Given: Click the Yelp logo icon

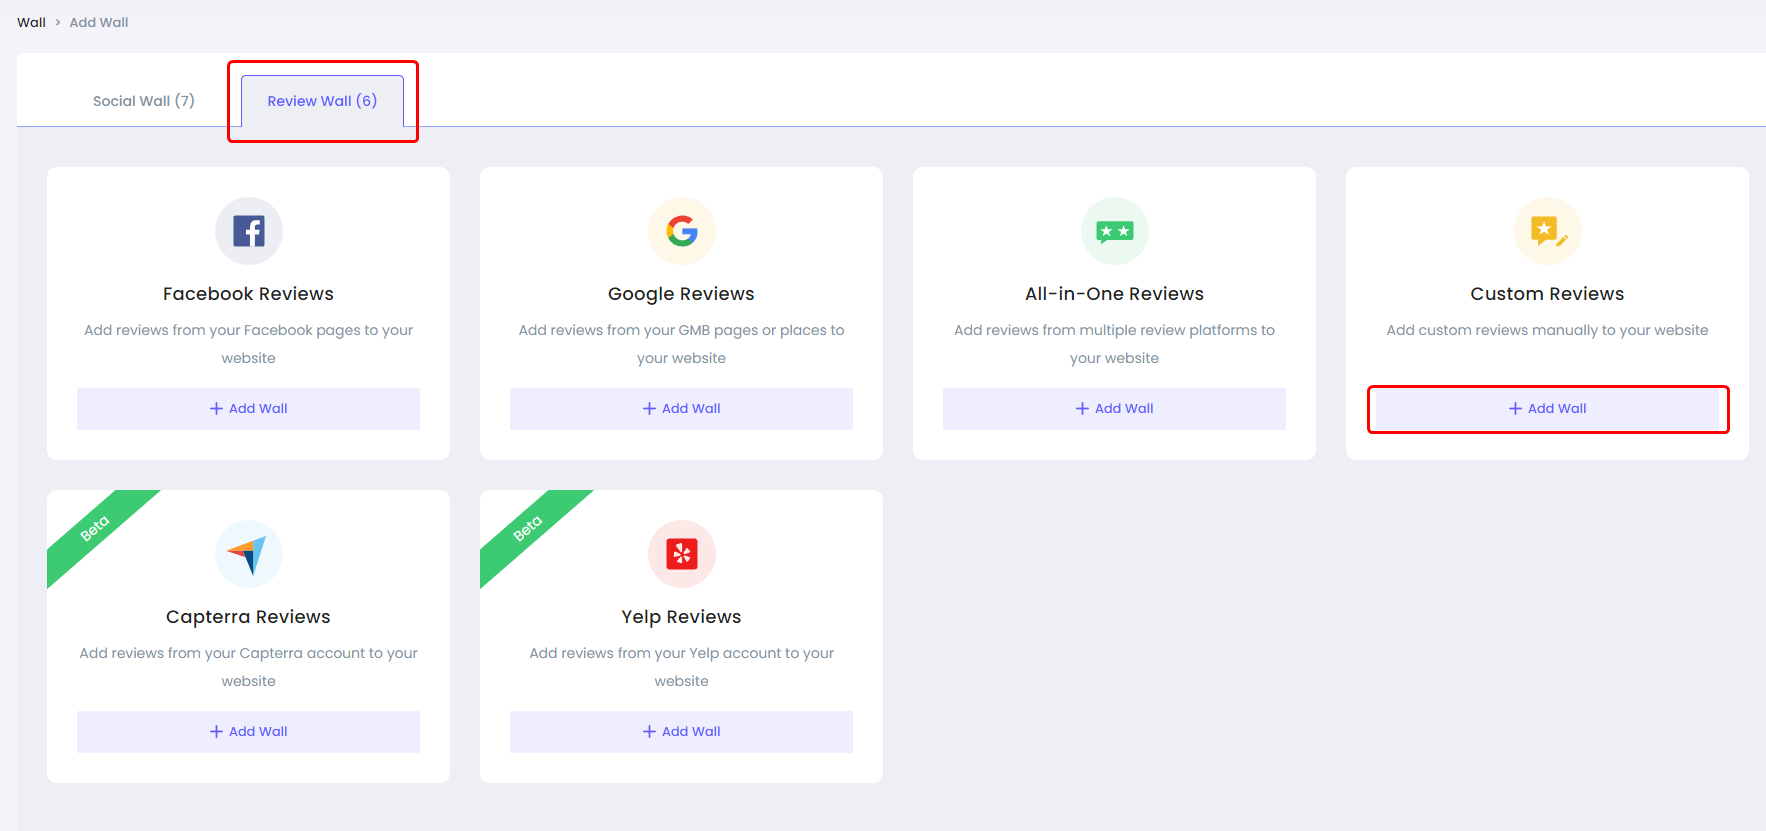Looking at the screenshot, I should (682, 554).
